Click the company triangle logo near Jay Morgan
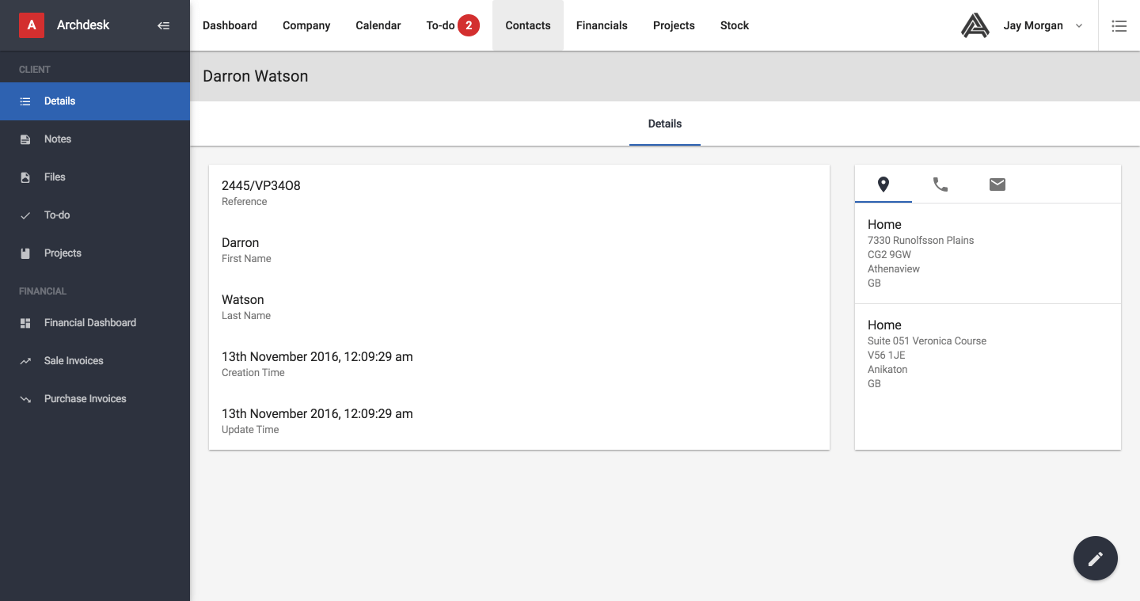 975,25
